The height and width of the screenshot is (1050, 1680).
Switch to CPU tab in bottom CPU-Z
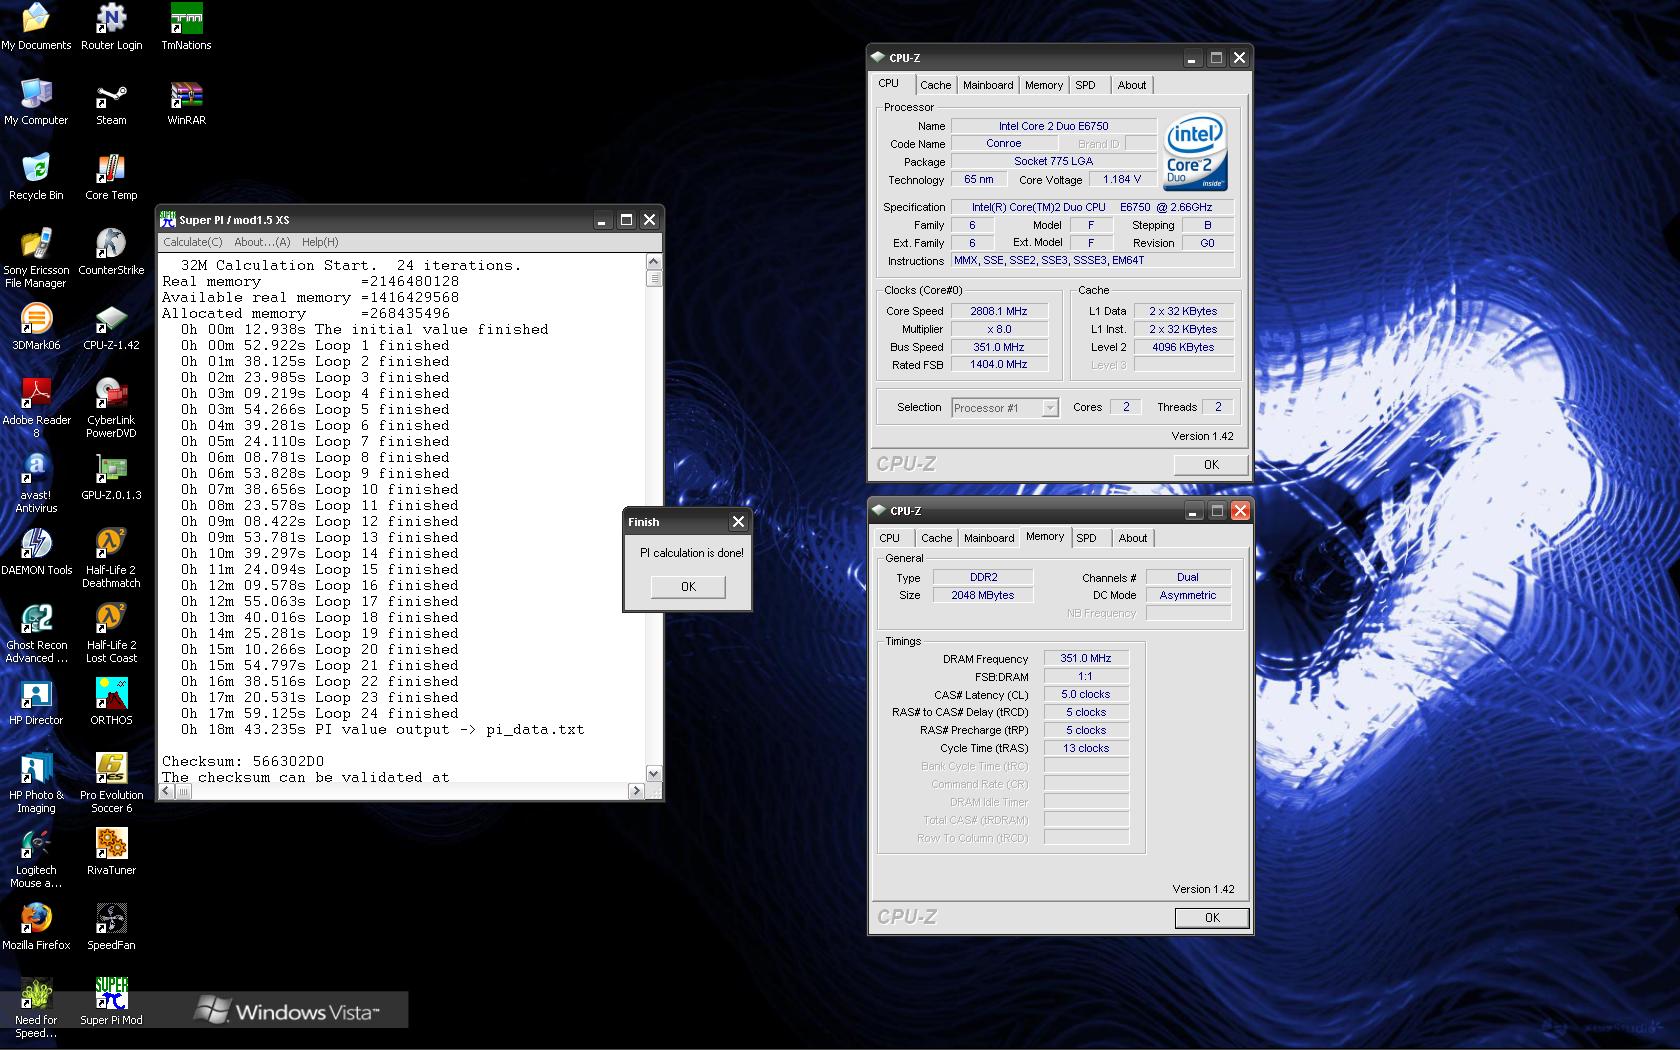coord(889,538)
